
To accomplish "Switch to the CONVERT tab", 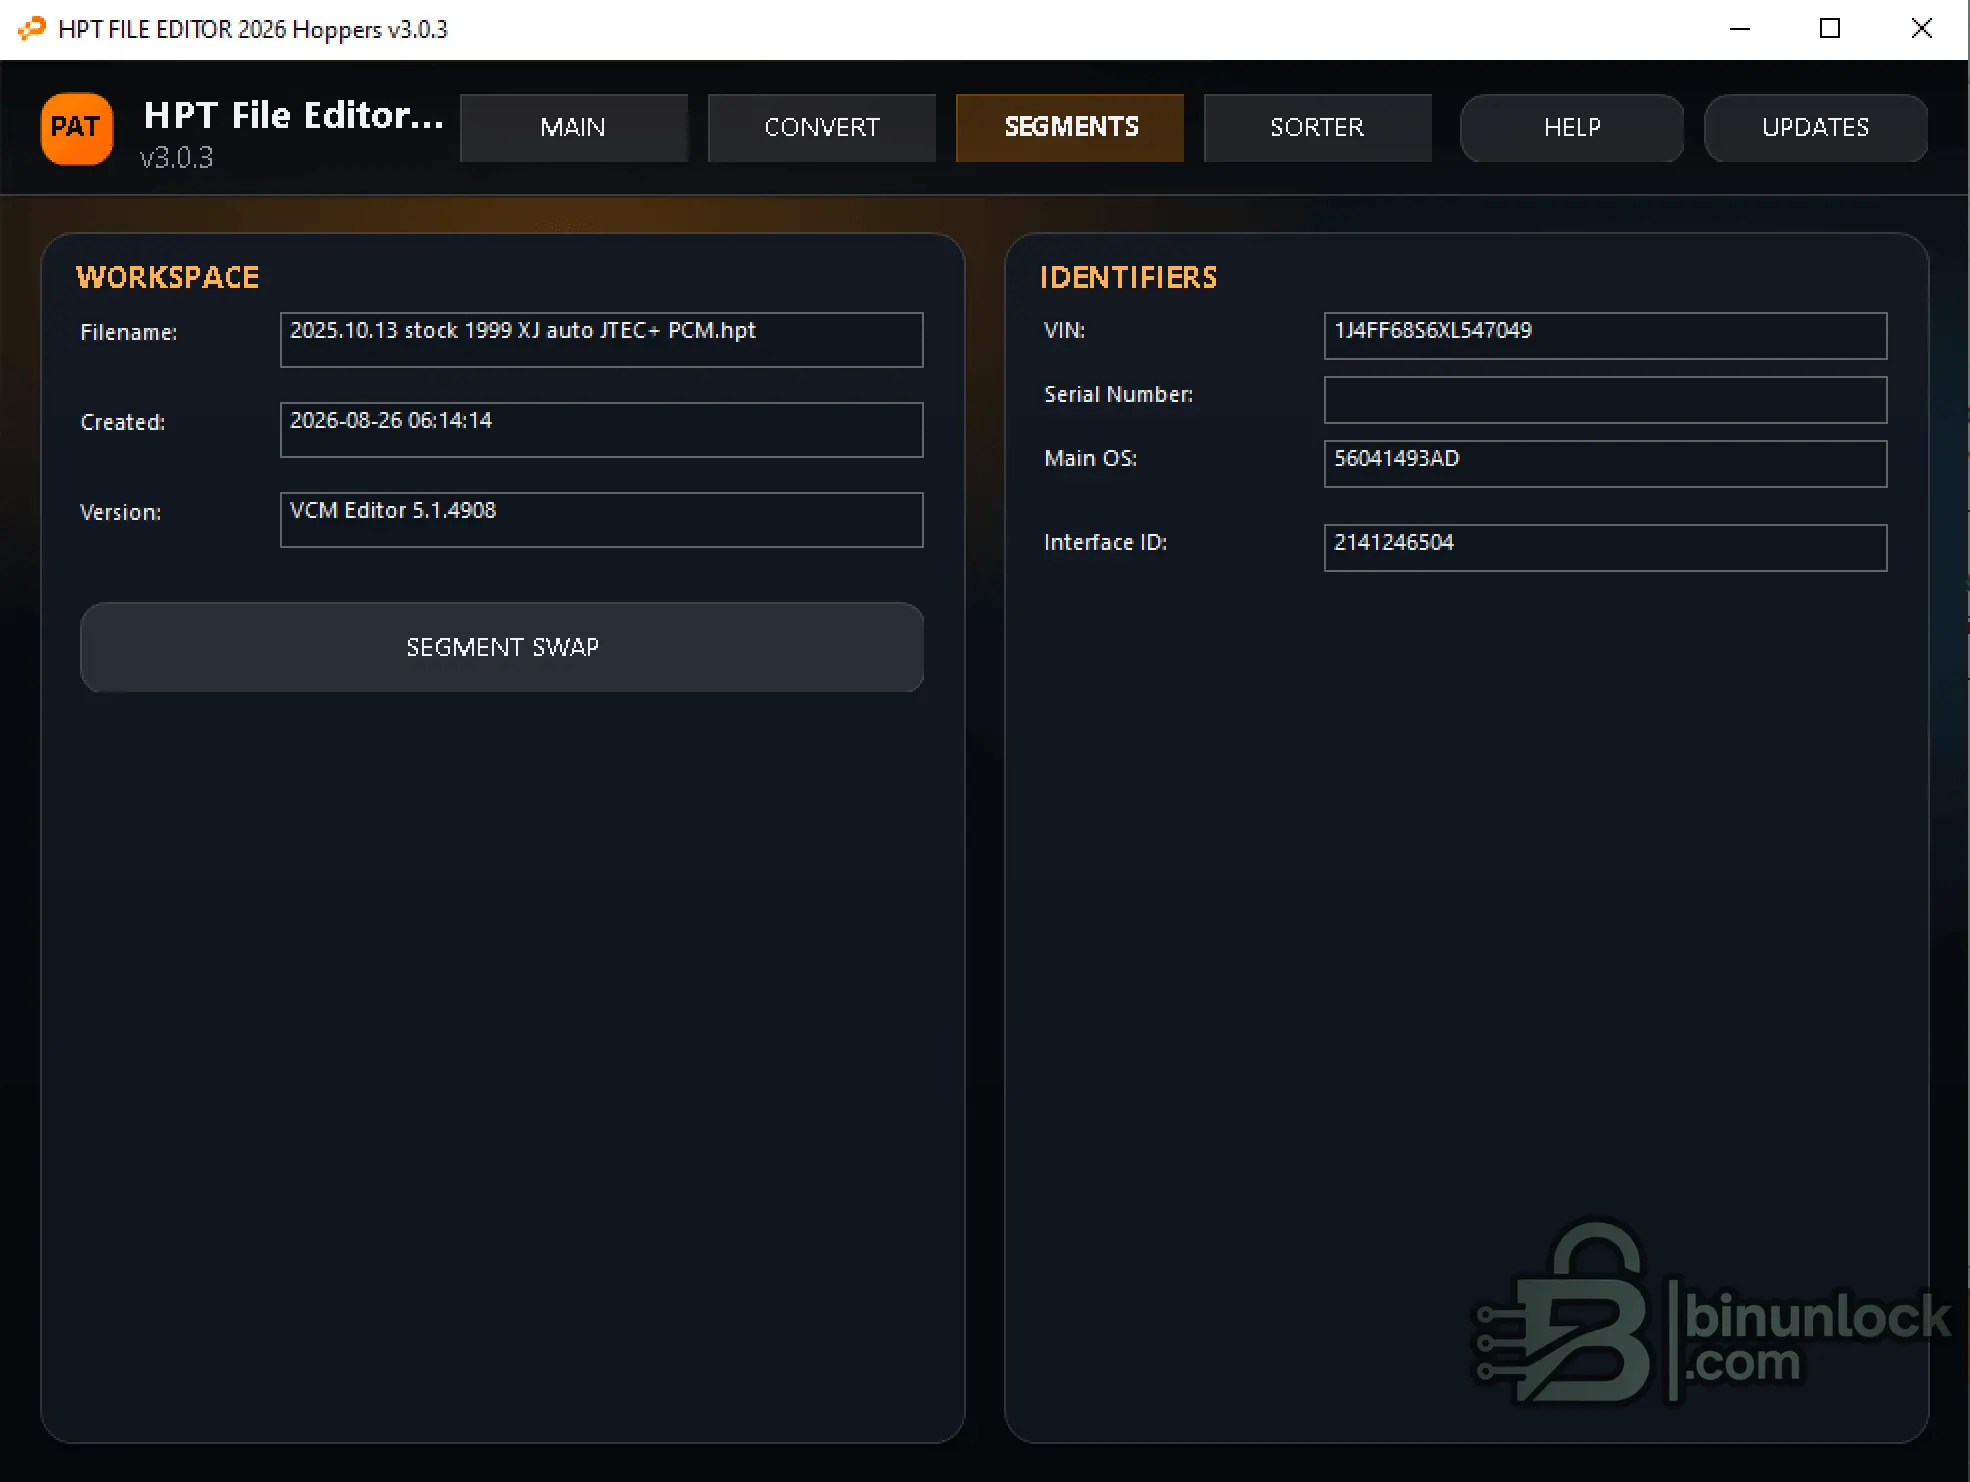I will click(822, 128).
